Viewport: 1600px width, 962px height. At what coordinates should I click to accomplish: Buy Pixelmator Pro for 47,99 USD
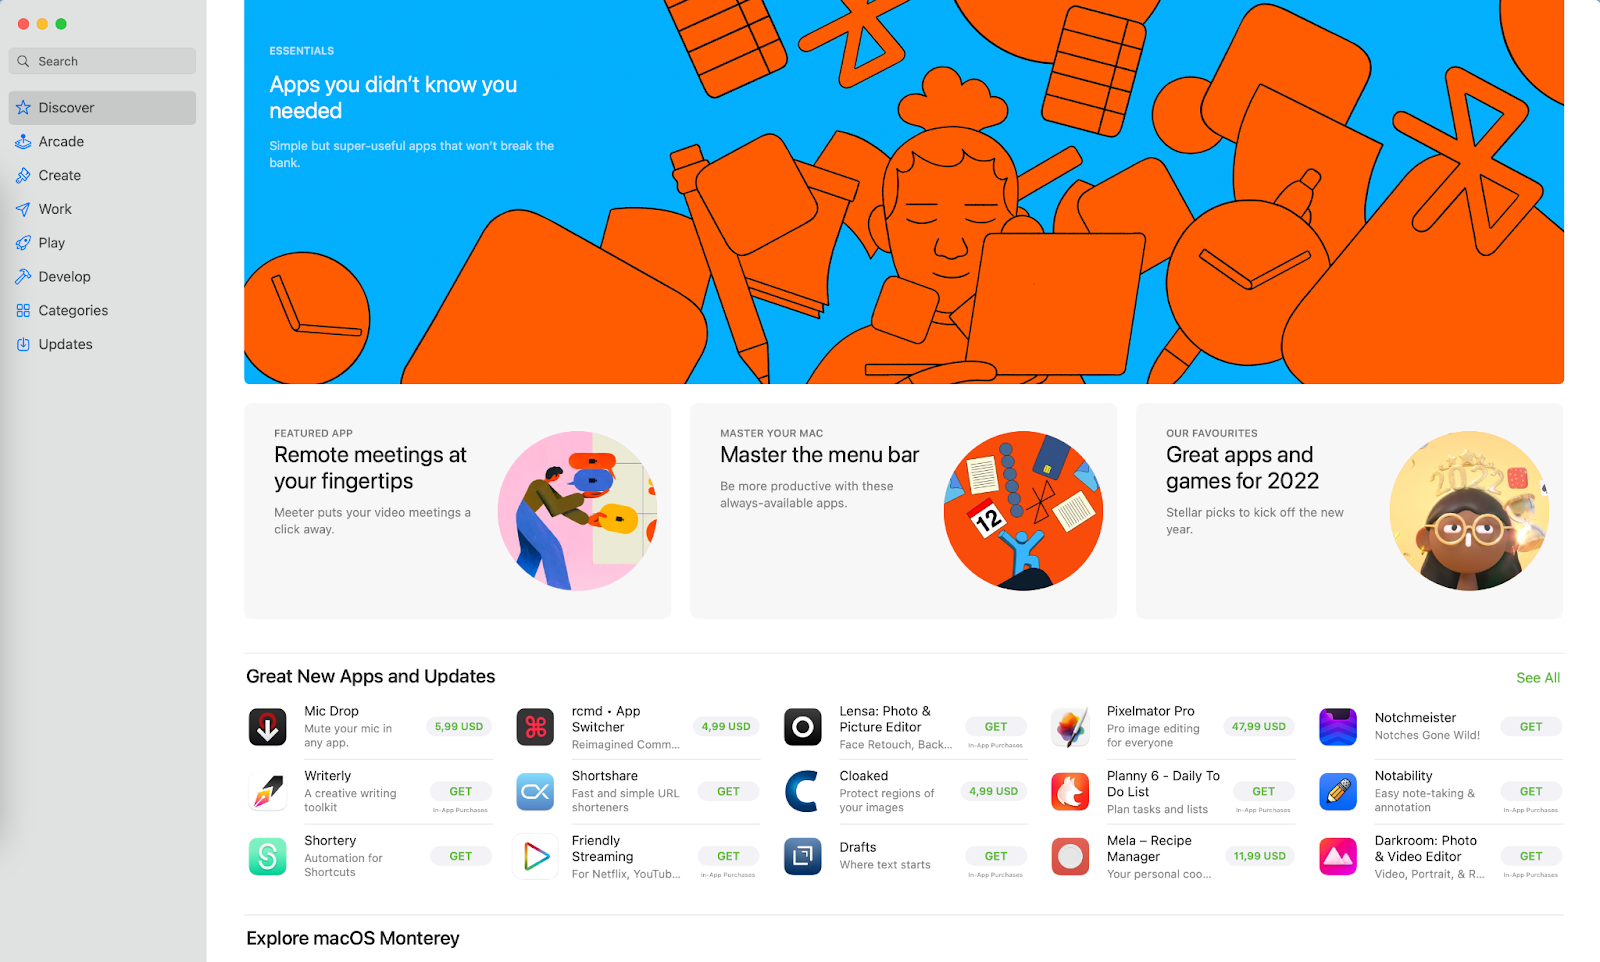(1259, 727)
